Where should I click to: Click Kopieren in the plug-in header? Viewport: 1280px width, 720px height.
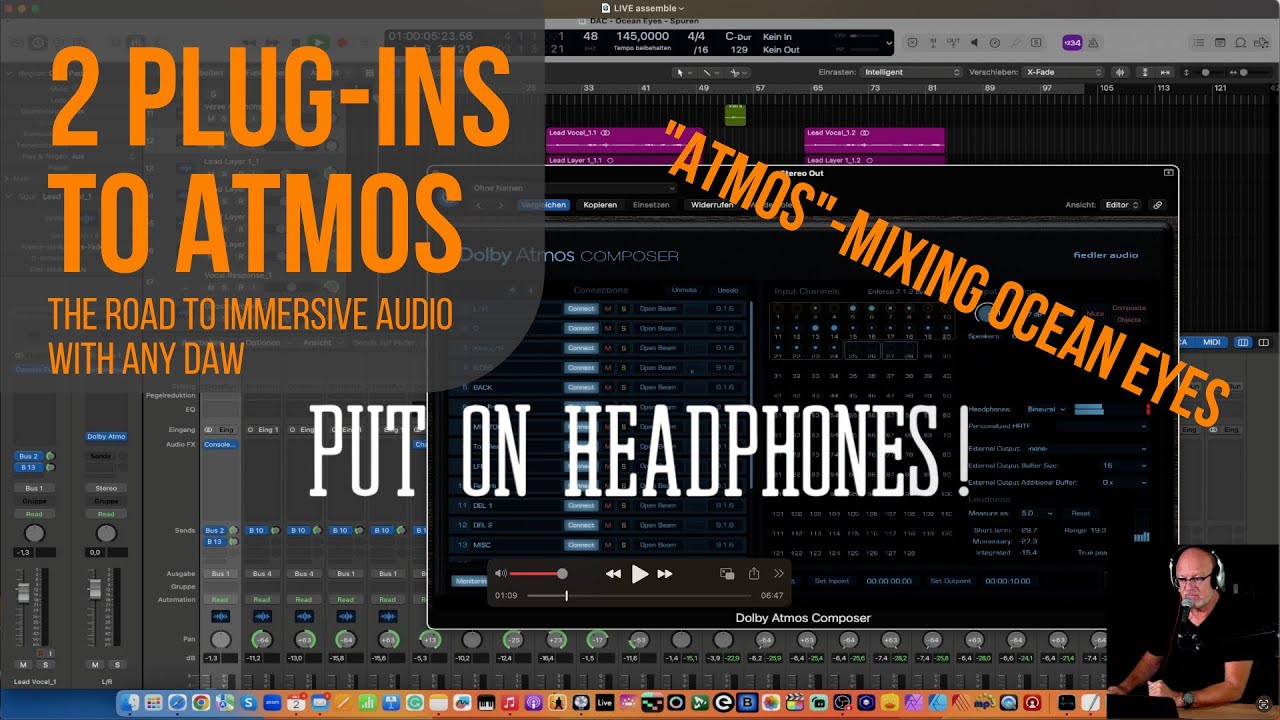(600, 205)
